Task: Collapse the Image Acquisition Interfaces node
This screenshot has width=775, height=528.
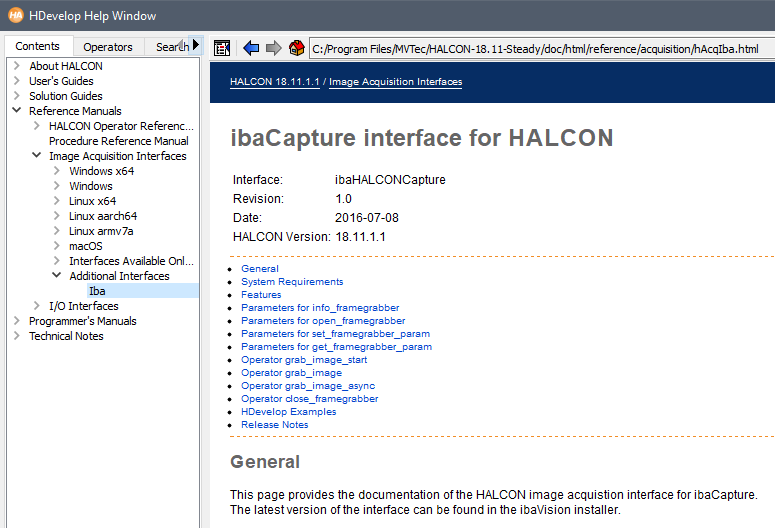Action: pyautogui.click(x=37, y=155)
